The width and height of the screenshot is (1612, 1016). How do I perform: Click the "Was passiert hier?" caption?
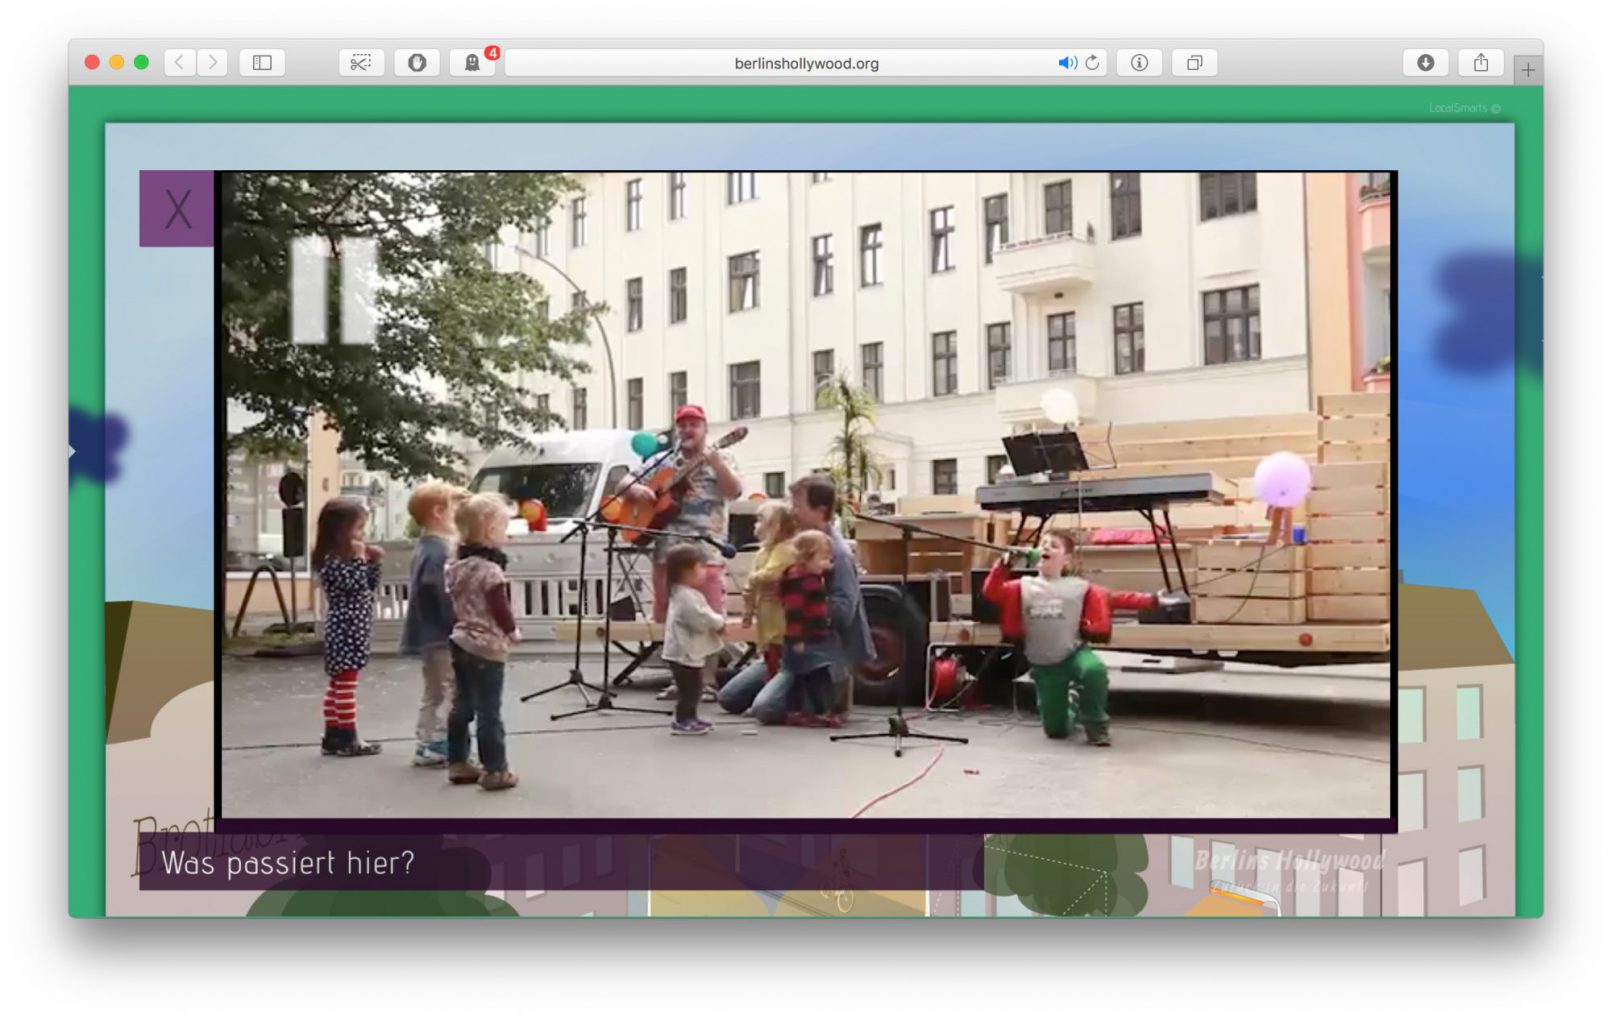click(x=288, y=863)
